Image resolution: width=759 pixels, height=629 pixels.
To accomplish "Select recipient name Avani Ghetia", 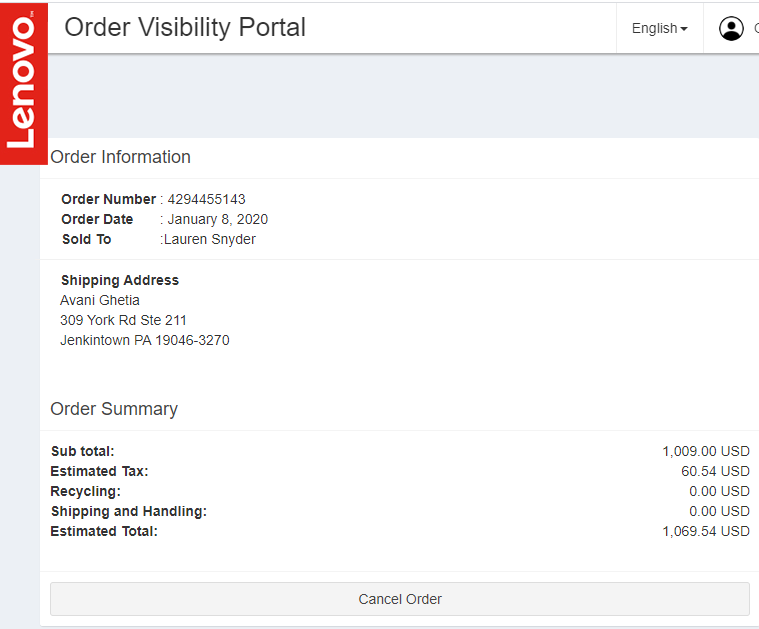I will (x=100, y=300).
